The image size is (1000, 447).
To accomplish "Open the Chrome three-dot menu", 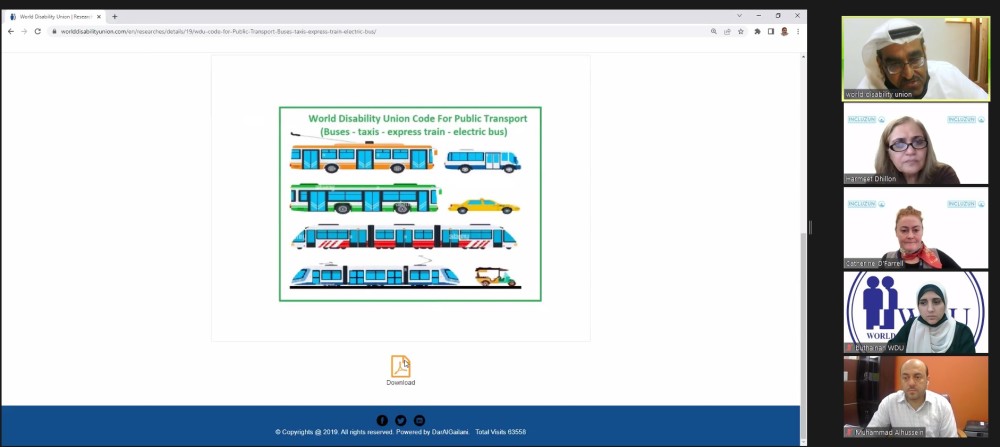I will [797, 31].
